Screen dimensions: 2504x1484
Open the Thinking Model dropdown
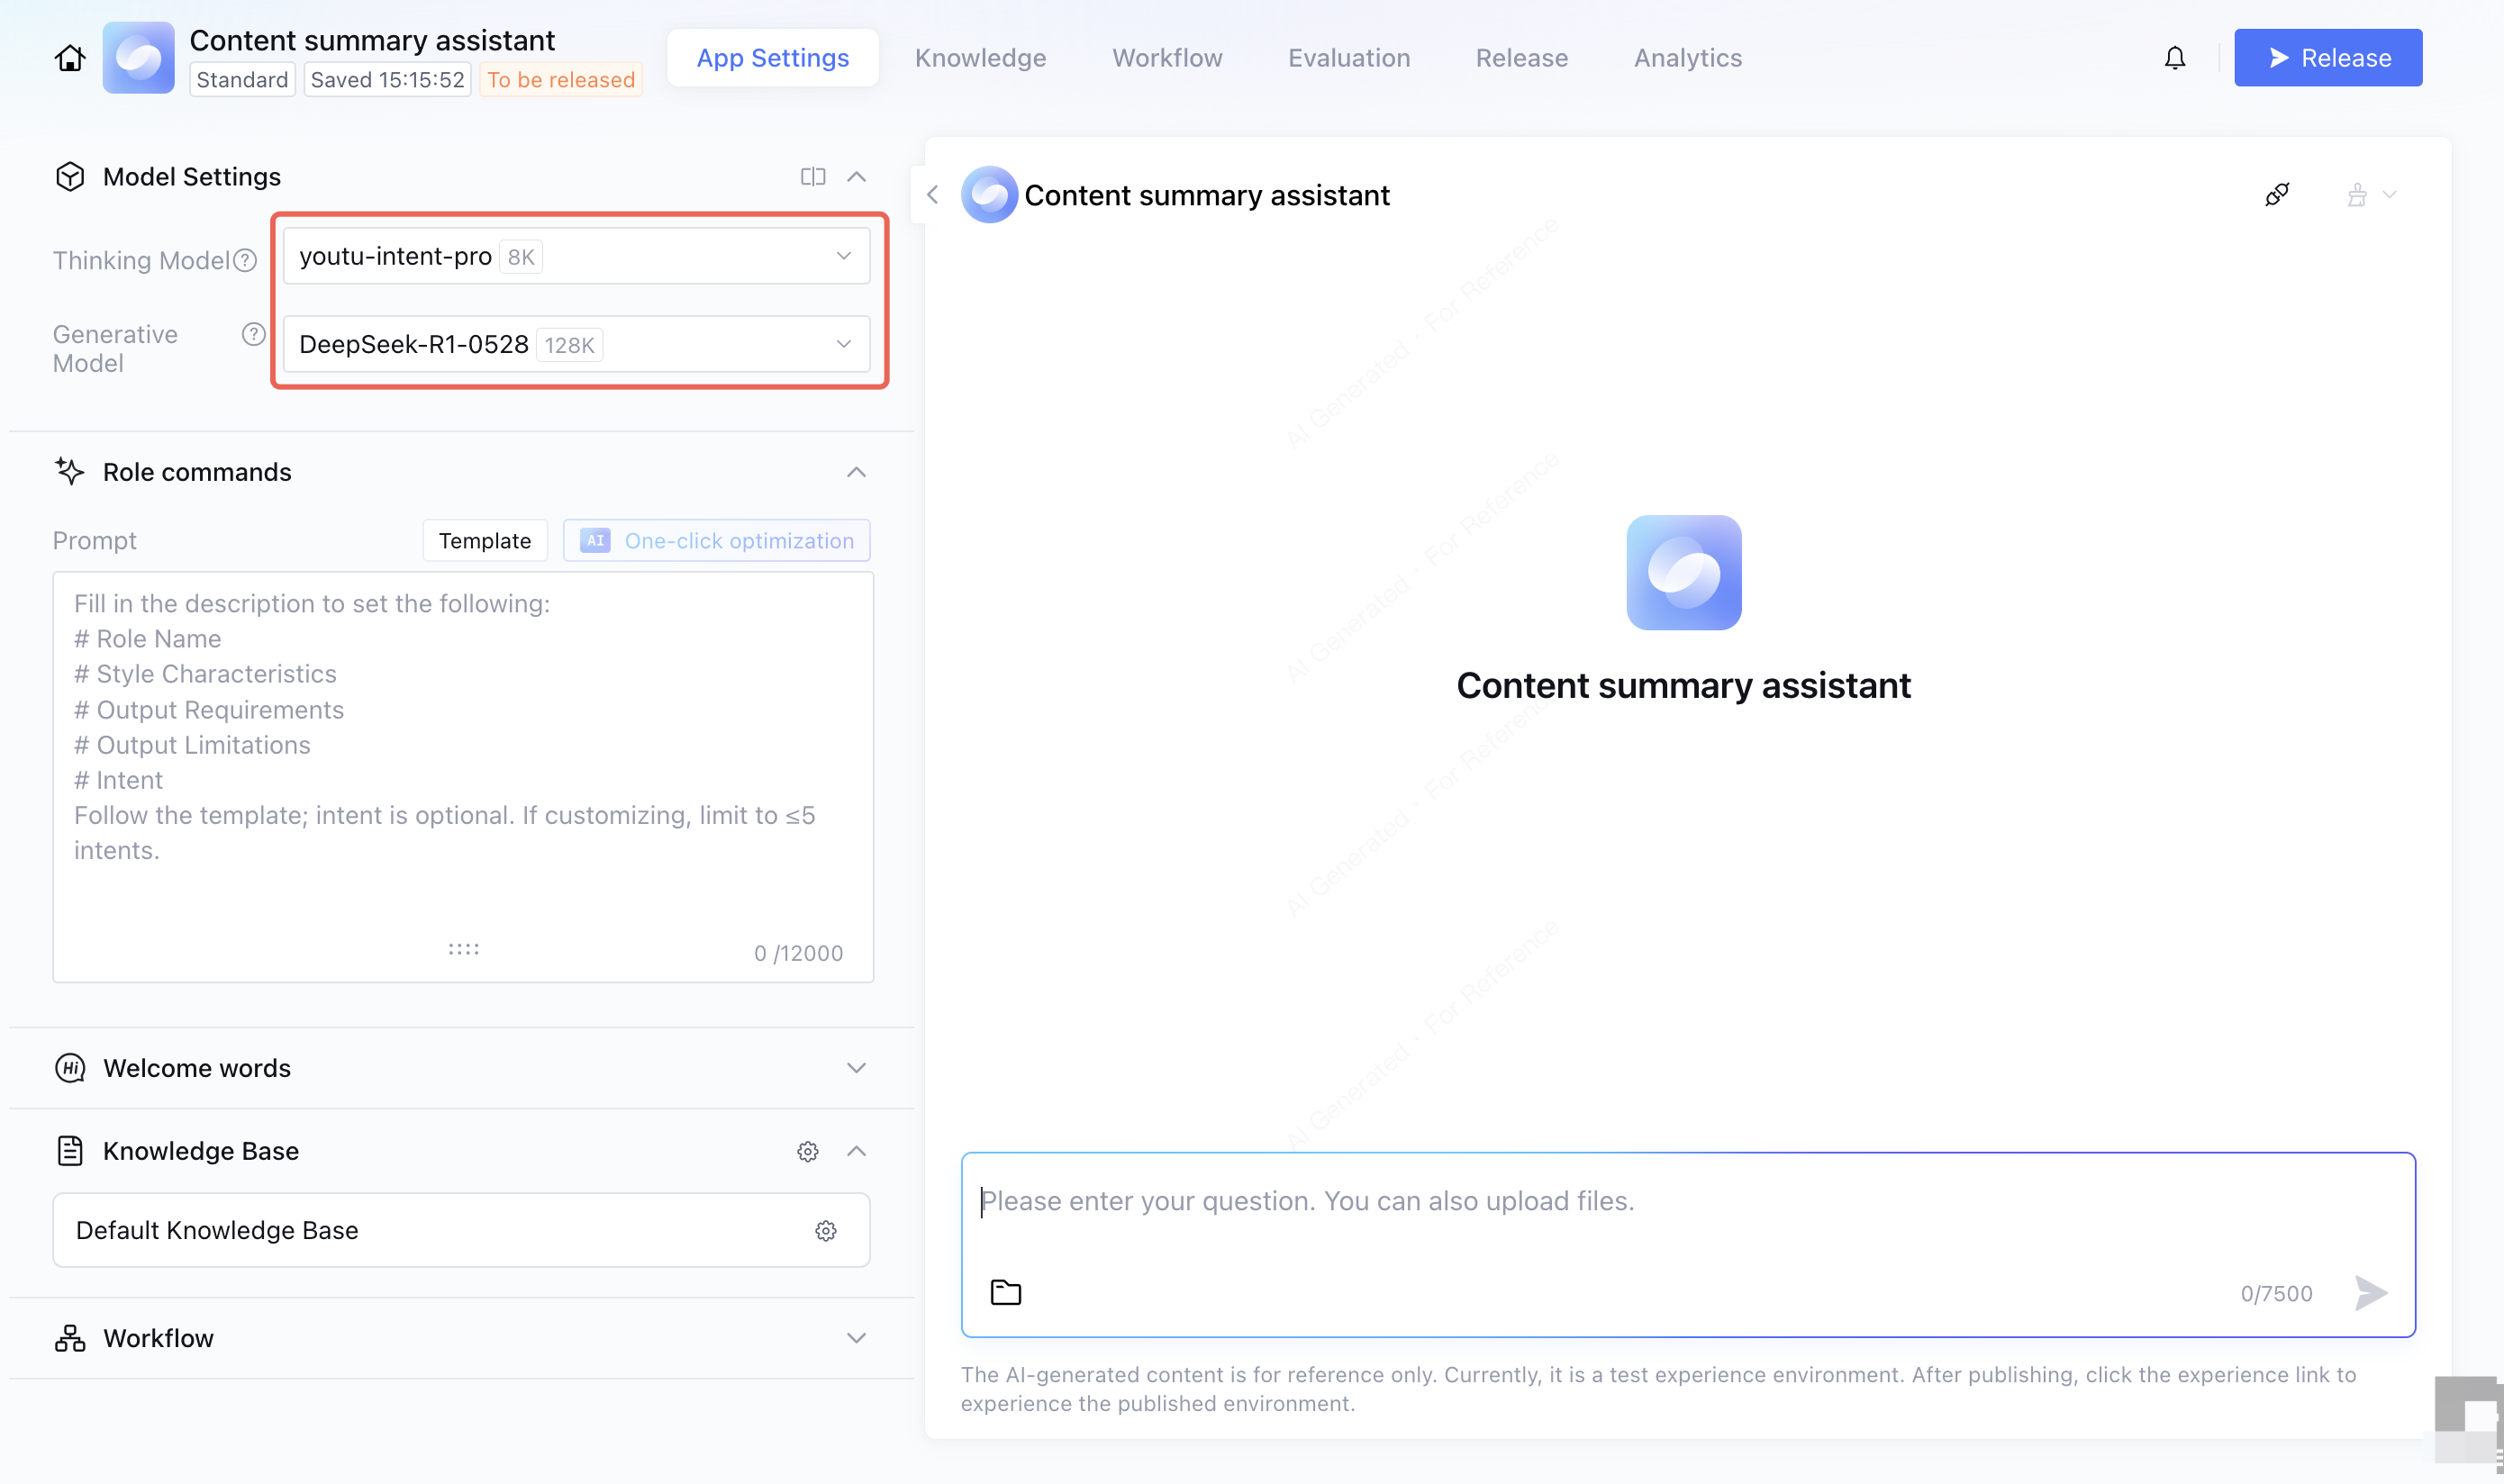[x=576, y=257]
